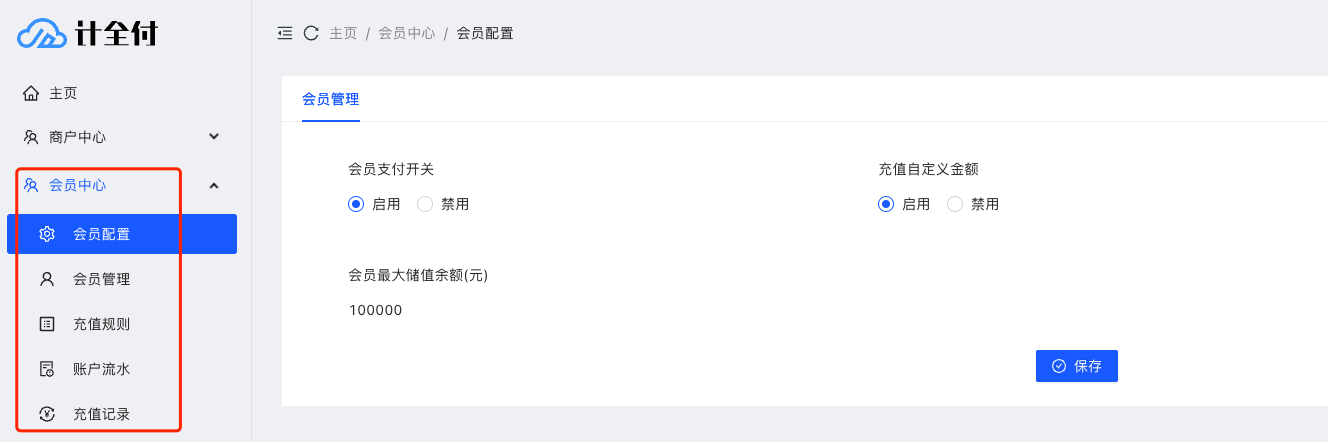Click 会员中心 in the breadcrumb
This screenshot has width=1328, height=442.
406,33
